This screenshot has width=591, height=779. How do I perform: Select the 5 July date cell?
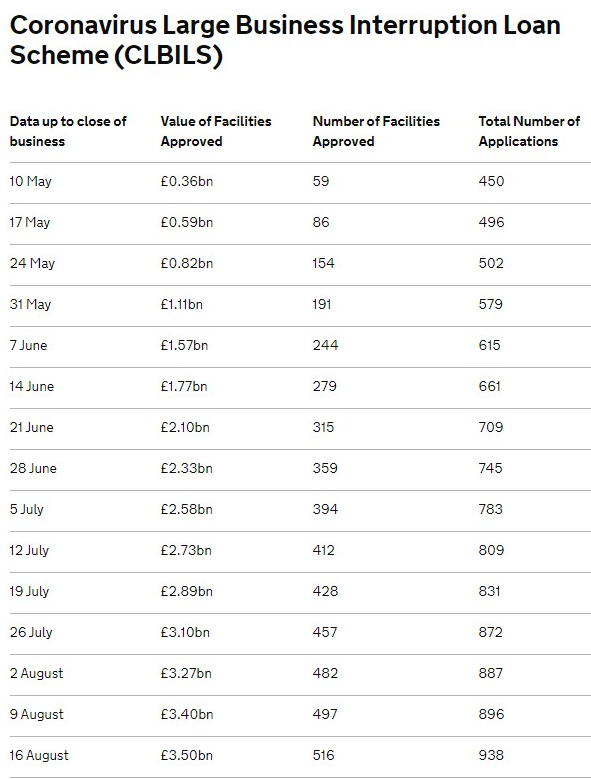click(27, 510)
